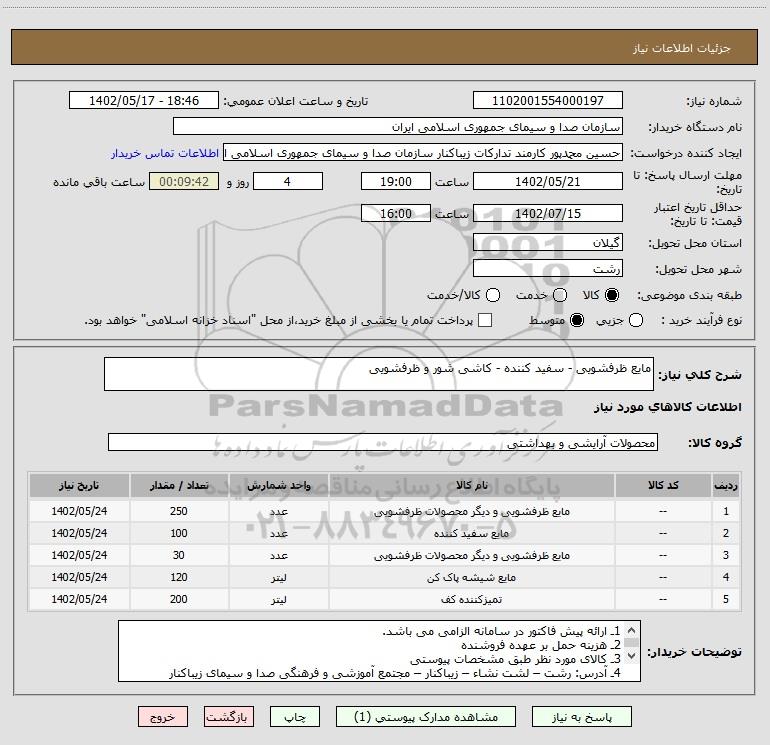Click the remaining days field showing 4
The width and height of the screenshot is (770, 745).
tap(288, 182)
